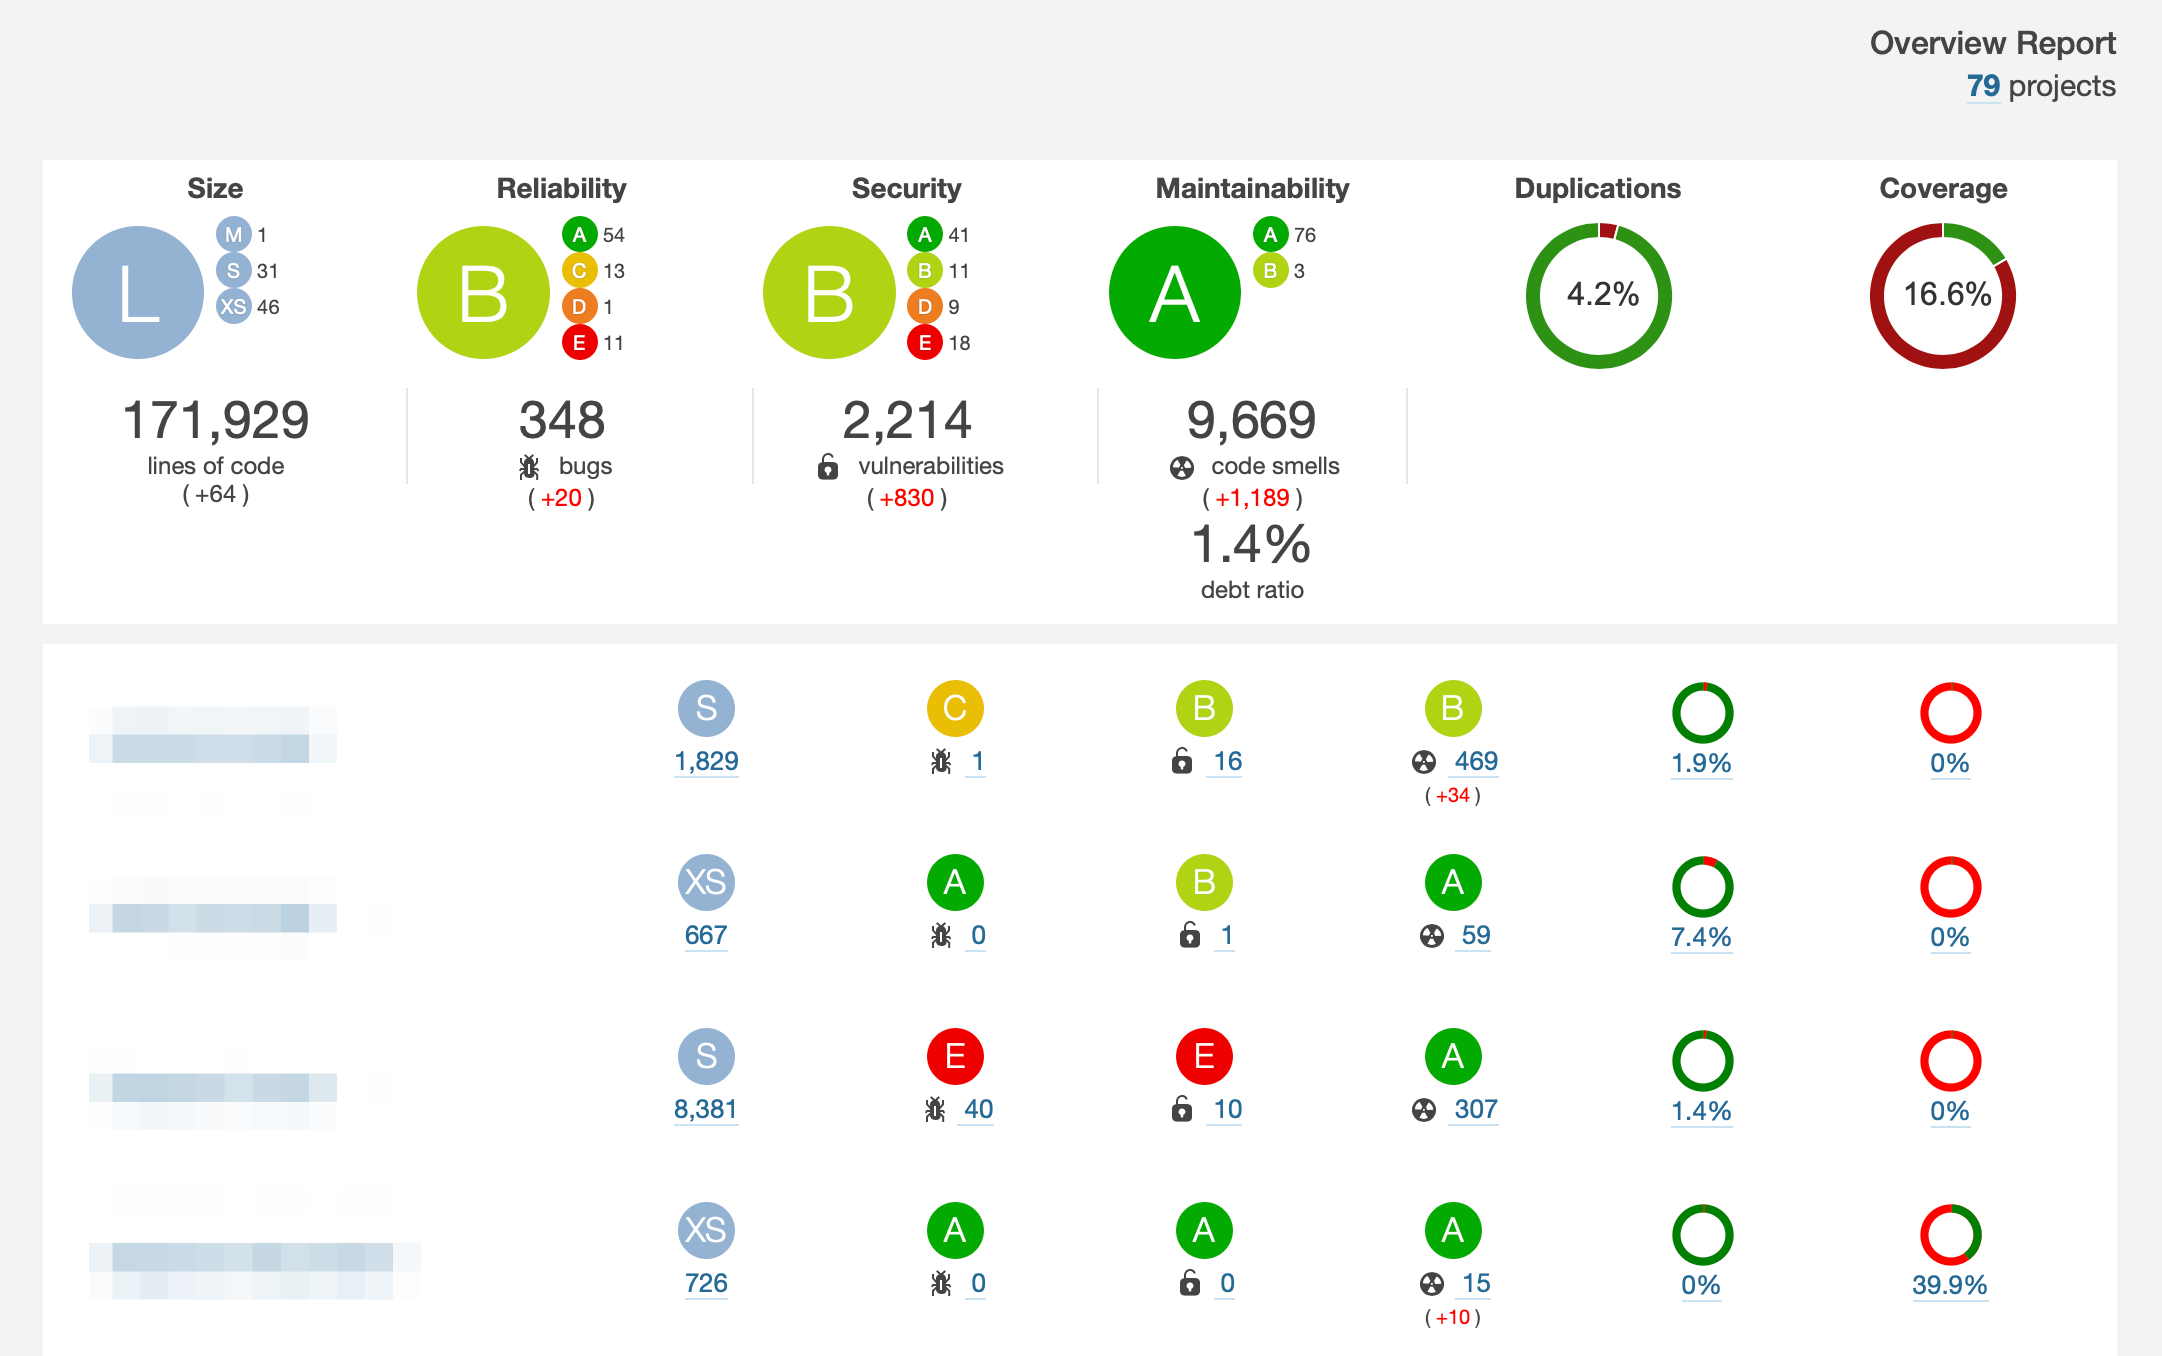2162x1356 pixels.
Task: Click the +34 code smells change value
Action: point(1453,796)
